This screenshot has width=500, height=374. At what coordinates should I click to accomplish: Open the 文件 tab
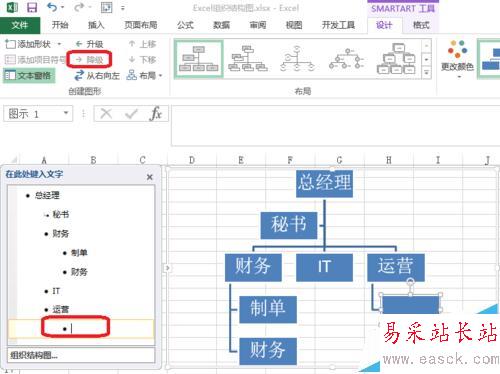click(20, 25)
